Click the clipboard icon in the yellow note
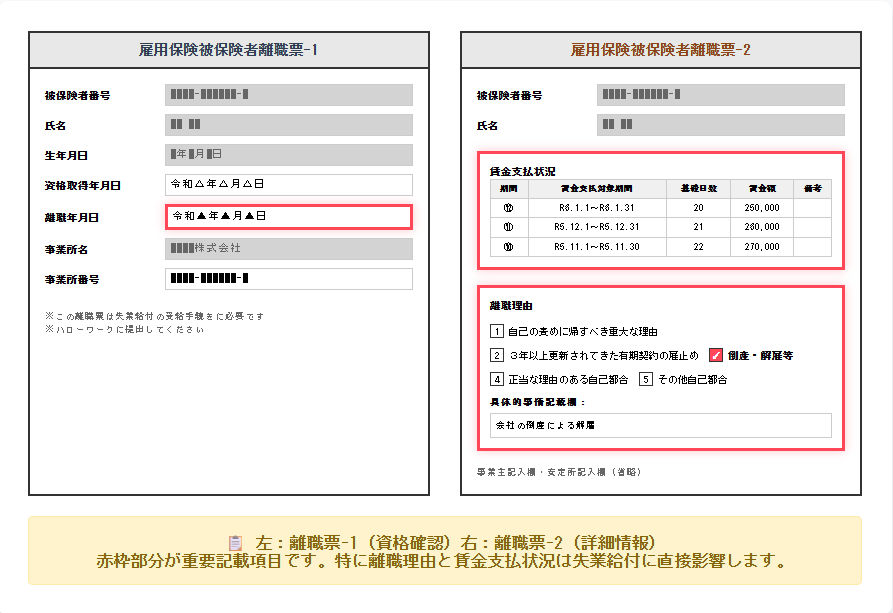Viewport: 893px width, 613px height. (x=236, y=542)
